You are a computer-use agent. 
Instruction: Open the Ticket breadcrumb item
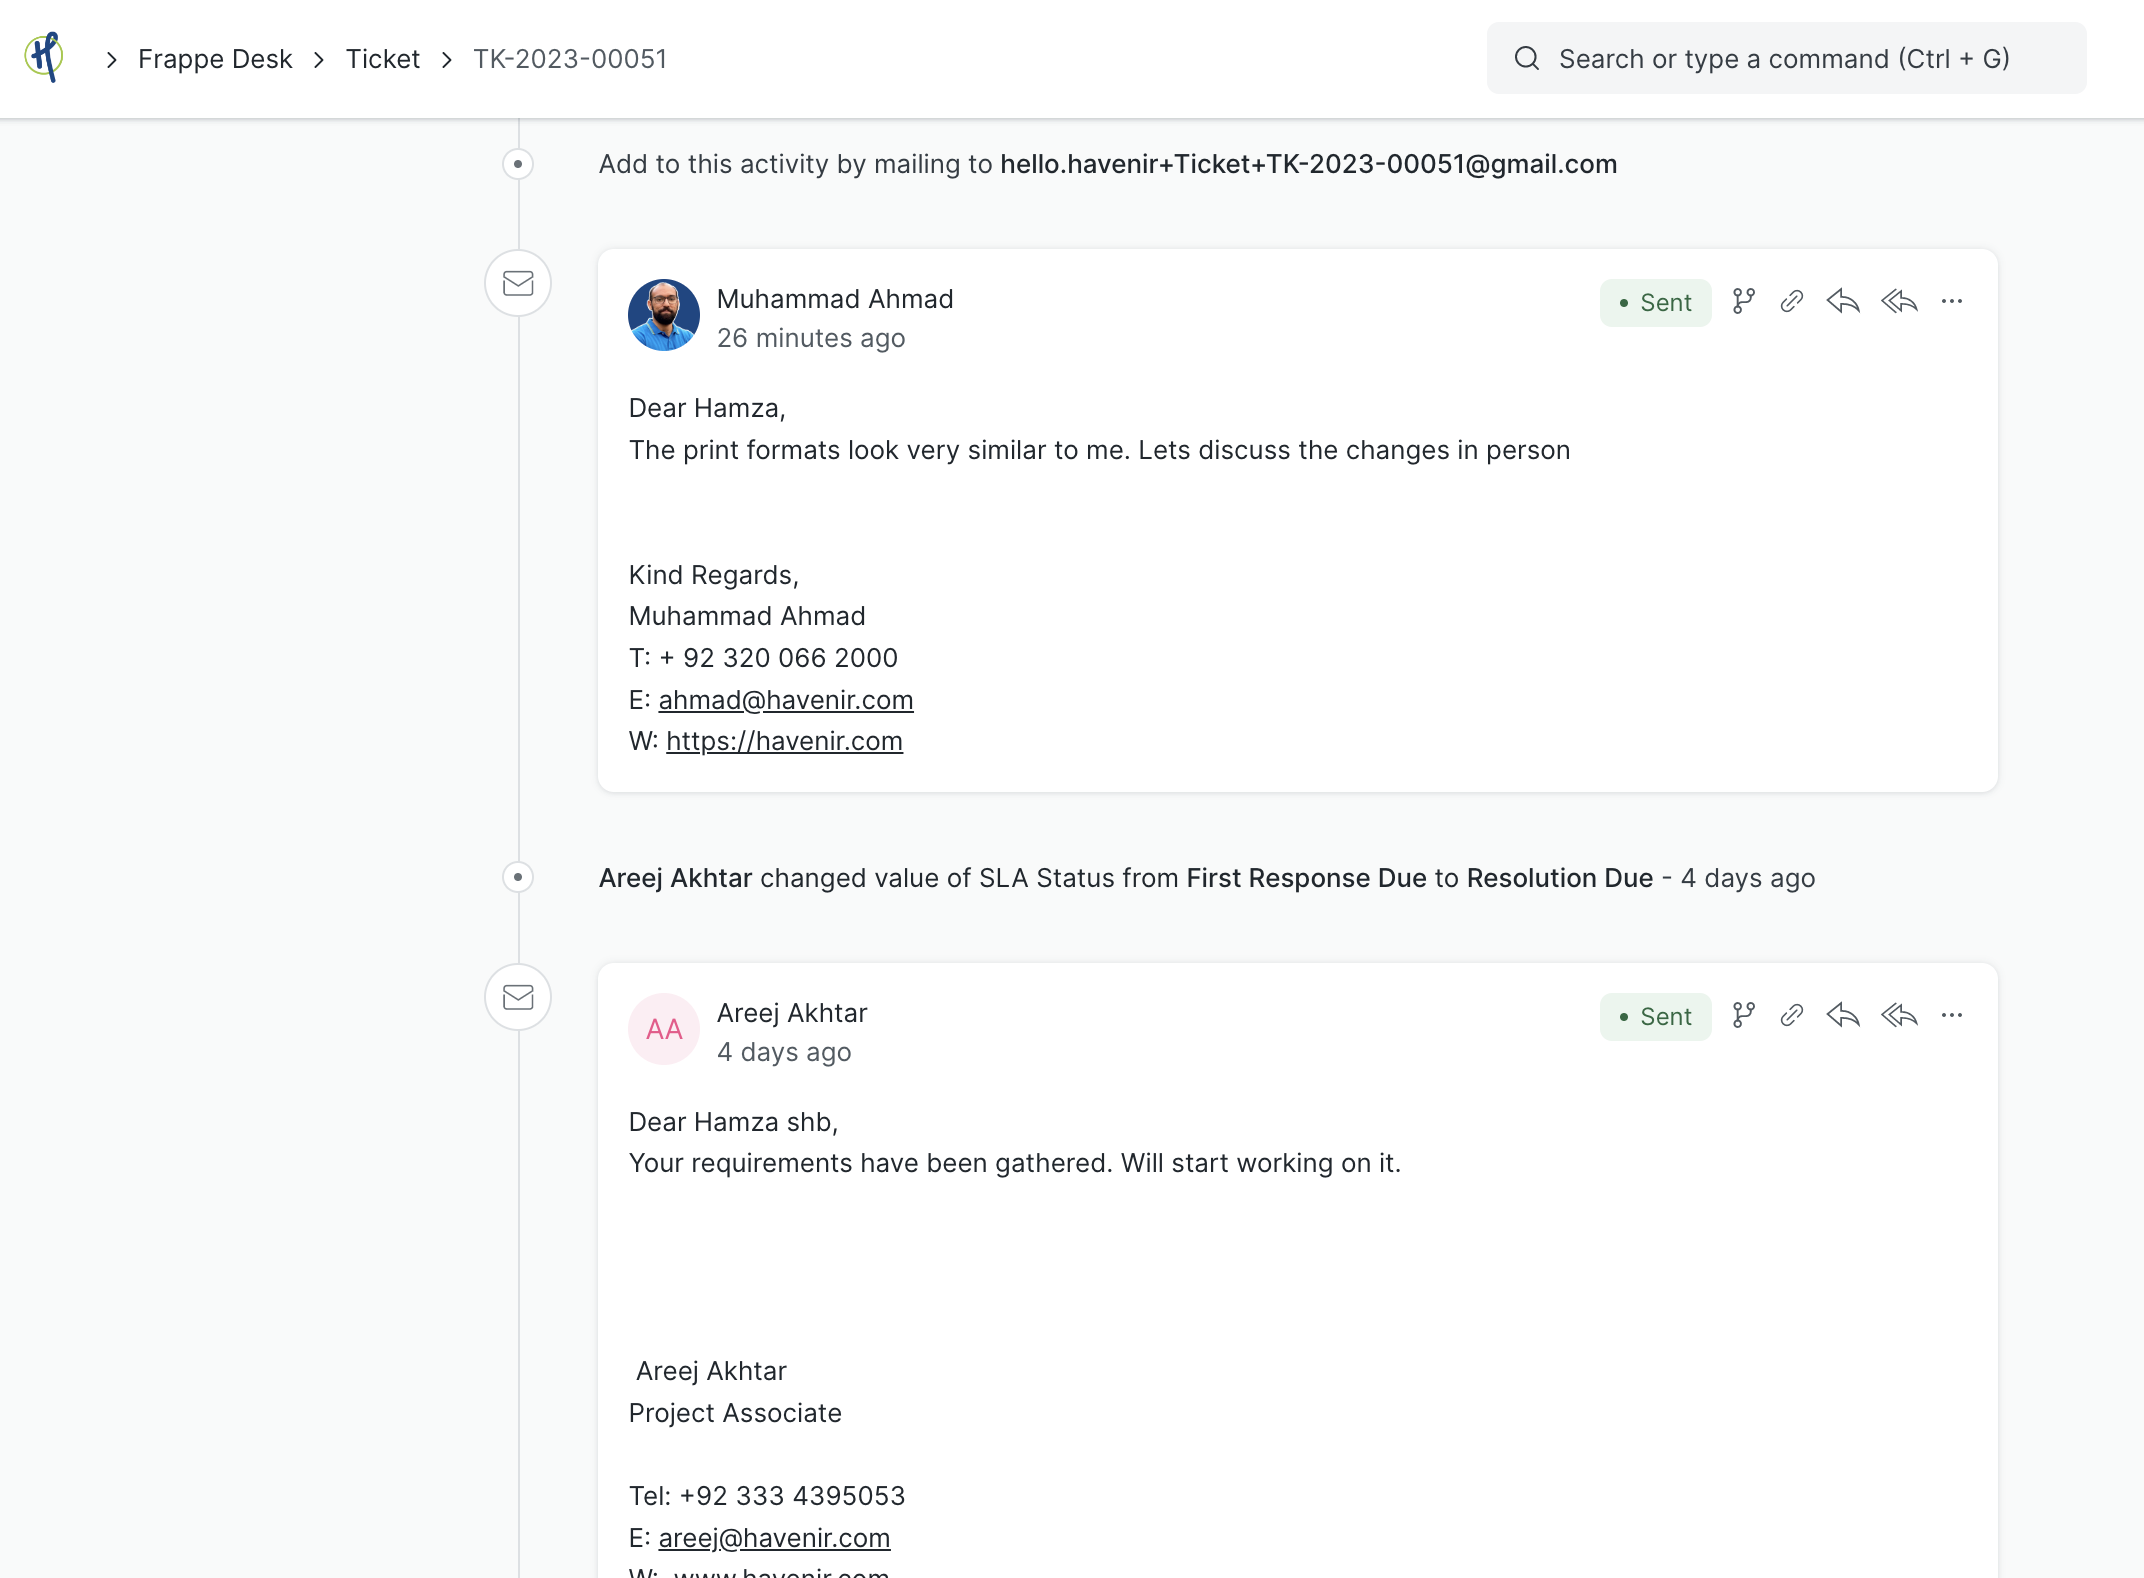pos(382,58)
